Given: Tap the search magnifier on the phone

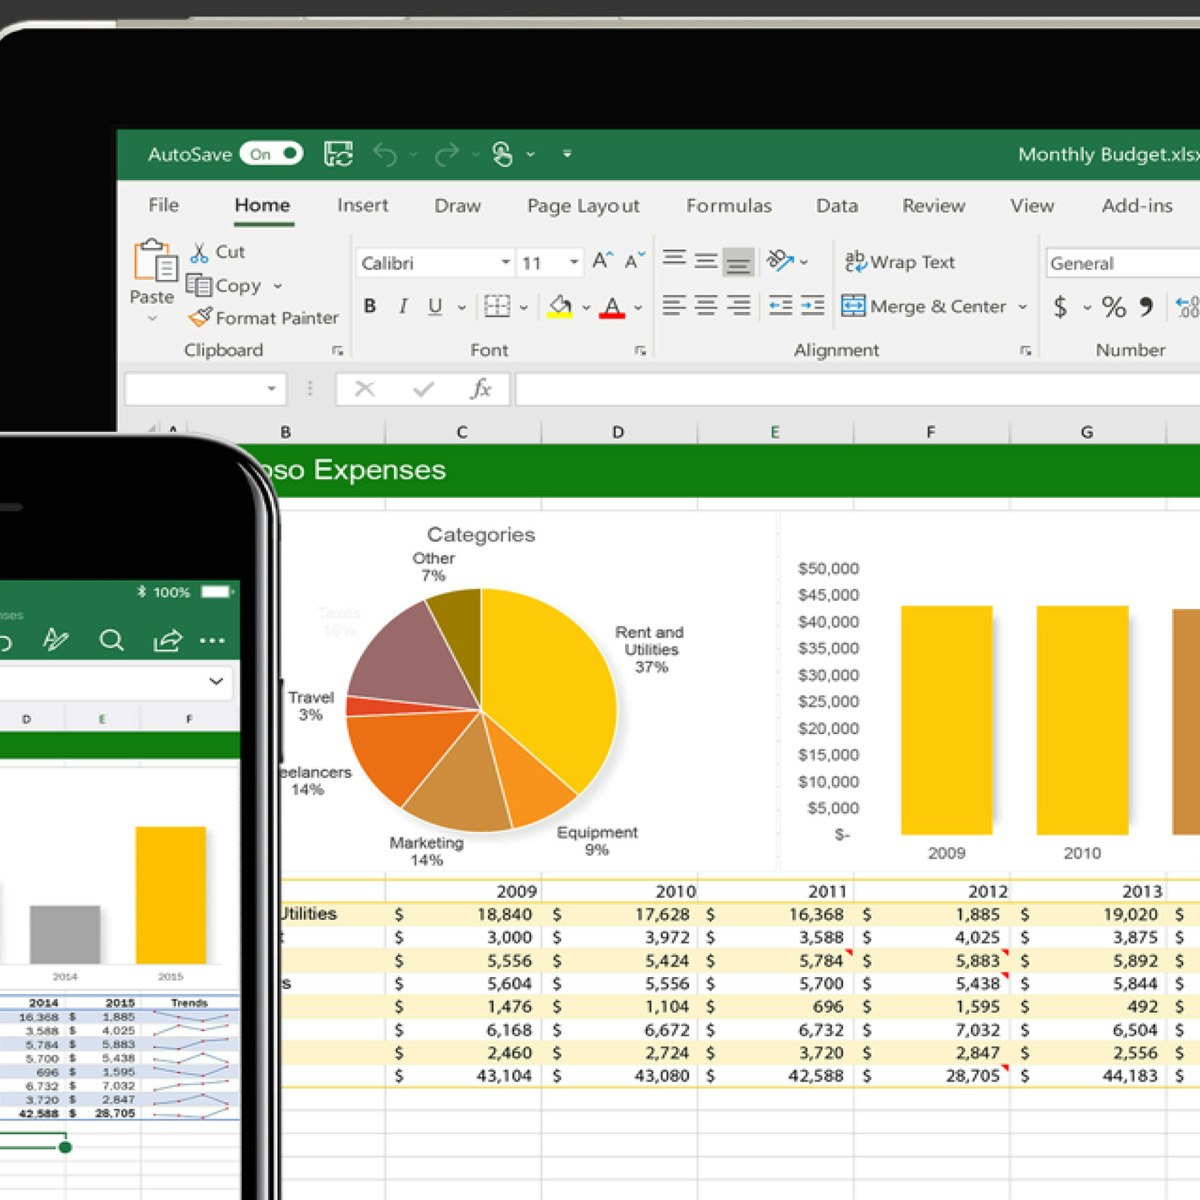Looking at the screenshot, I should [112, 640].
